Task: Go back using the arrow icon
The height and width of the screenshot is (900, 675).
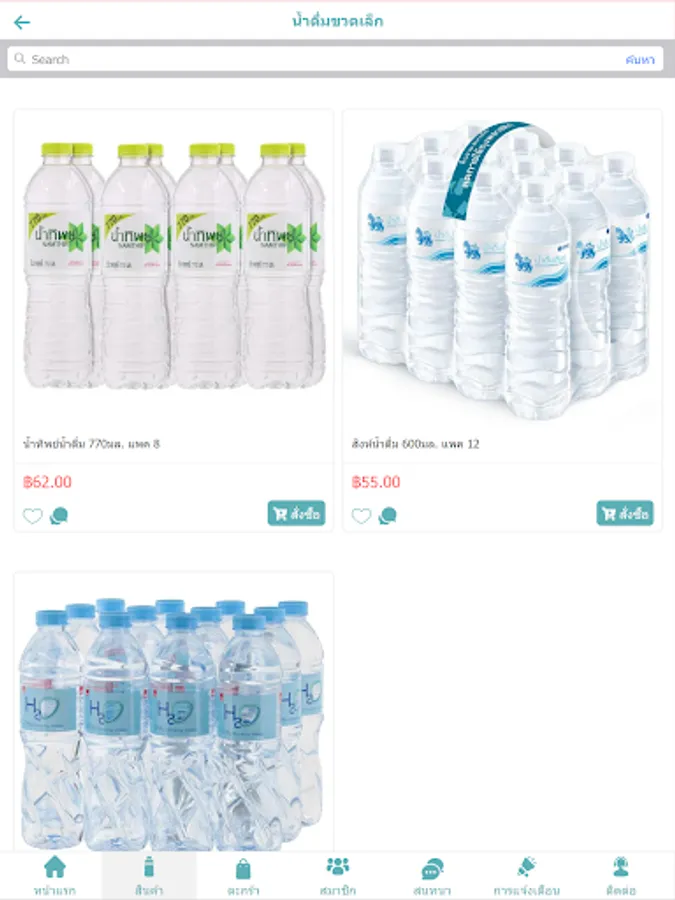Action: [22, 22]
